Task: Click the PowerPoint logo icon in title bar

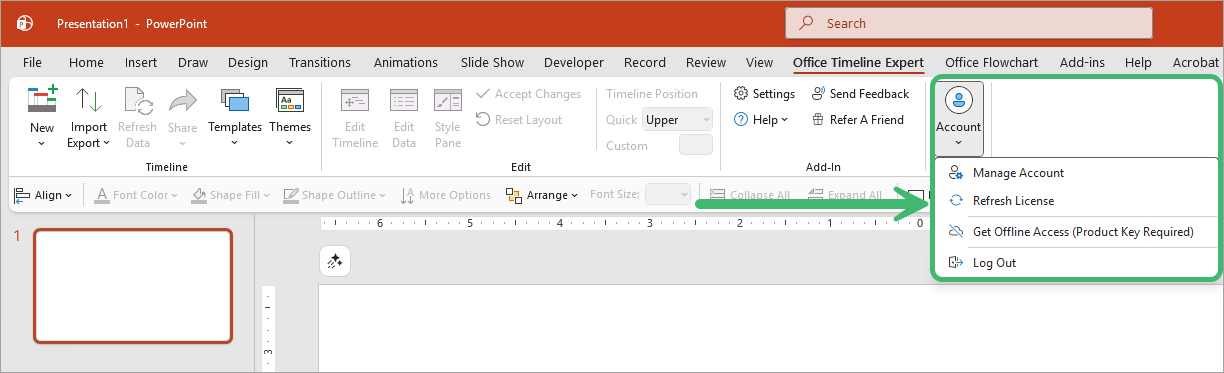Action: (24, 23)
